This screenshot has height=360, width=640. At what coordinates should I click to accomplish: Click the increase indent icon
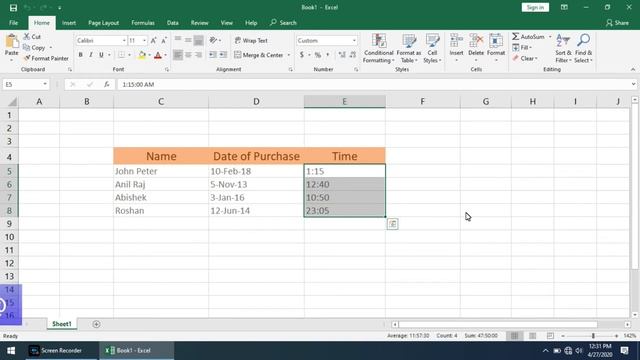coord(223,55)
